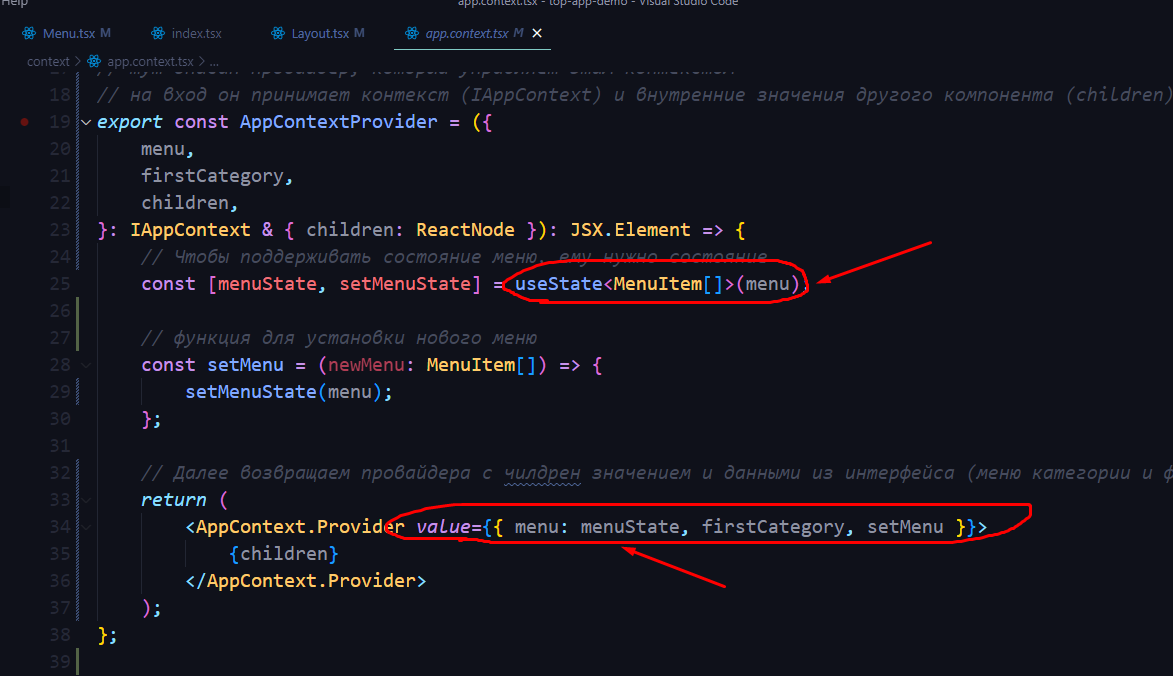Toggle the red breakpoint dot at line 19
This screenshot has height=676, width=1173.
(25, 122)
